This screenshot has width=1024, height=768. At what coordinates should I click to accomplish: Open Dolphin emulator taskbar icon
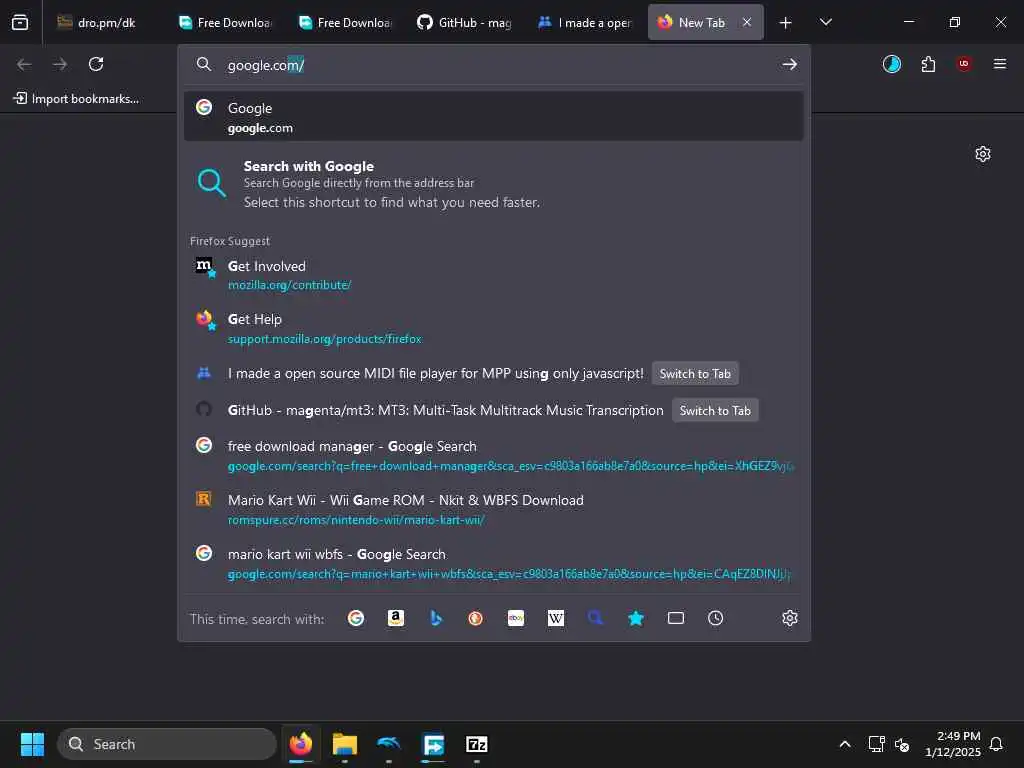click(x=389, y=744)
